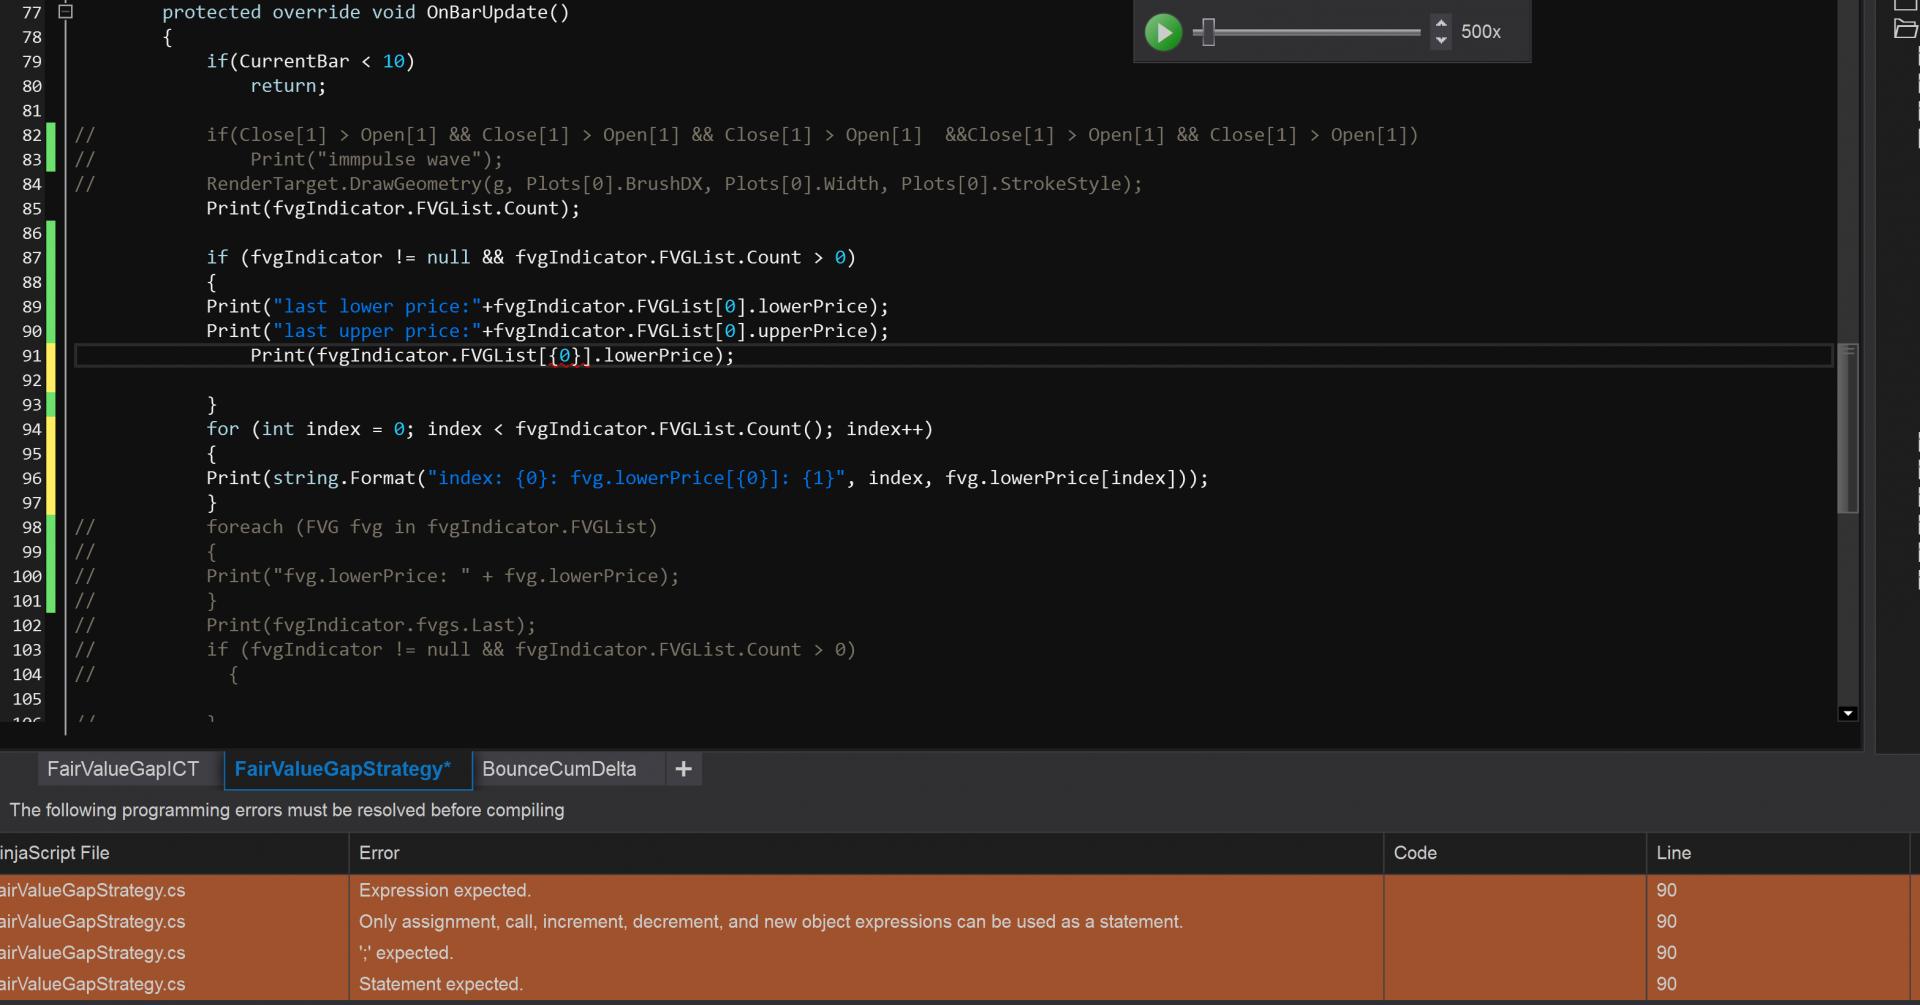The width and height of the screenshot is (1920, 1005).
Task: Click the playback speed slider handle
Action: (x=1208, y=32)
